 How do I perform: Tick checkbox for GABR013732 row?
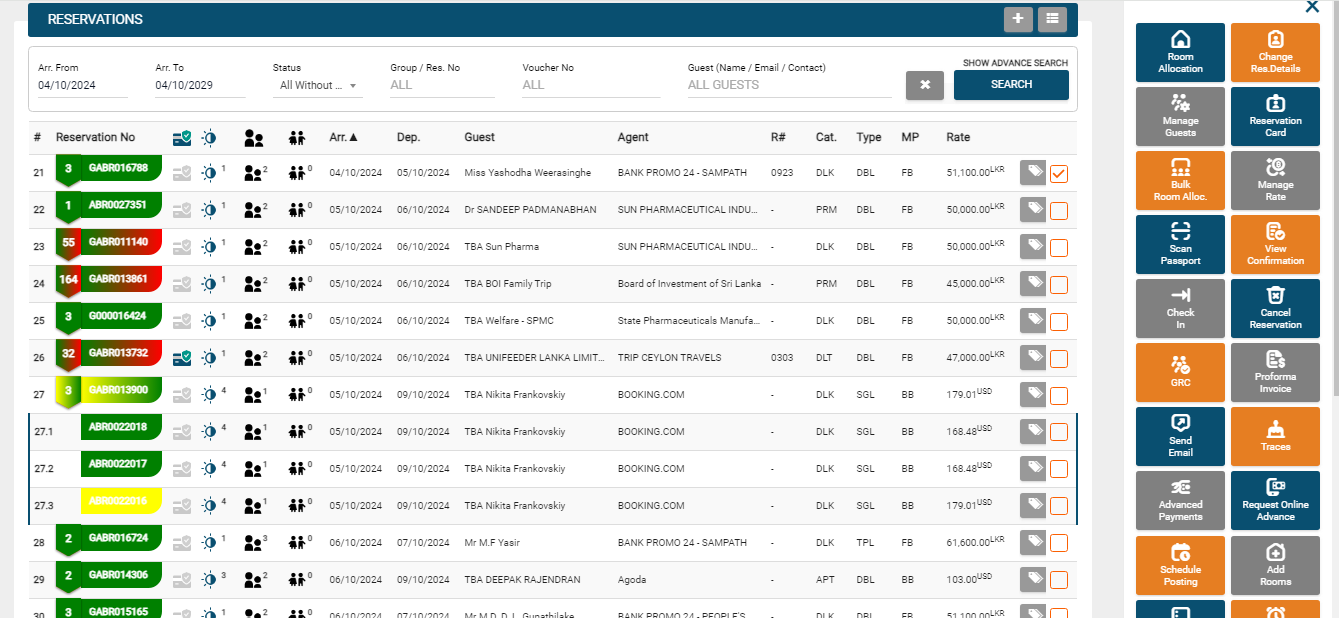pyautogui.click(x=1059, y=359)
